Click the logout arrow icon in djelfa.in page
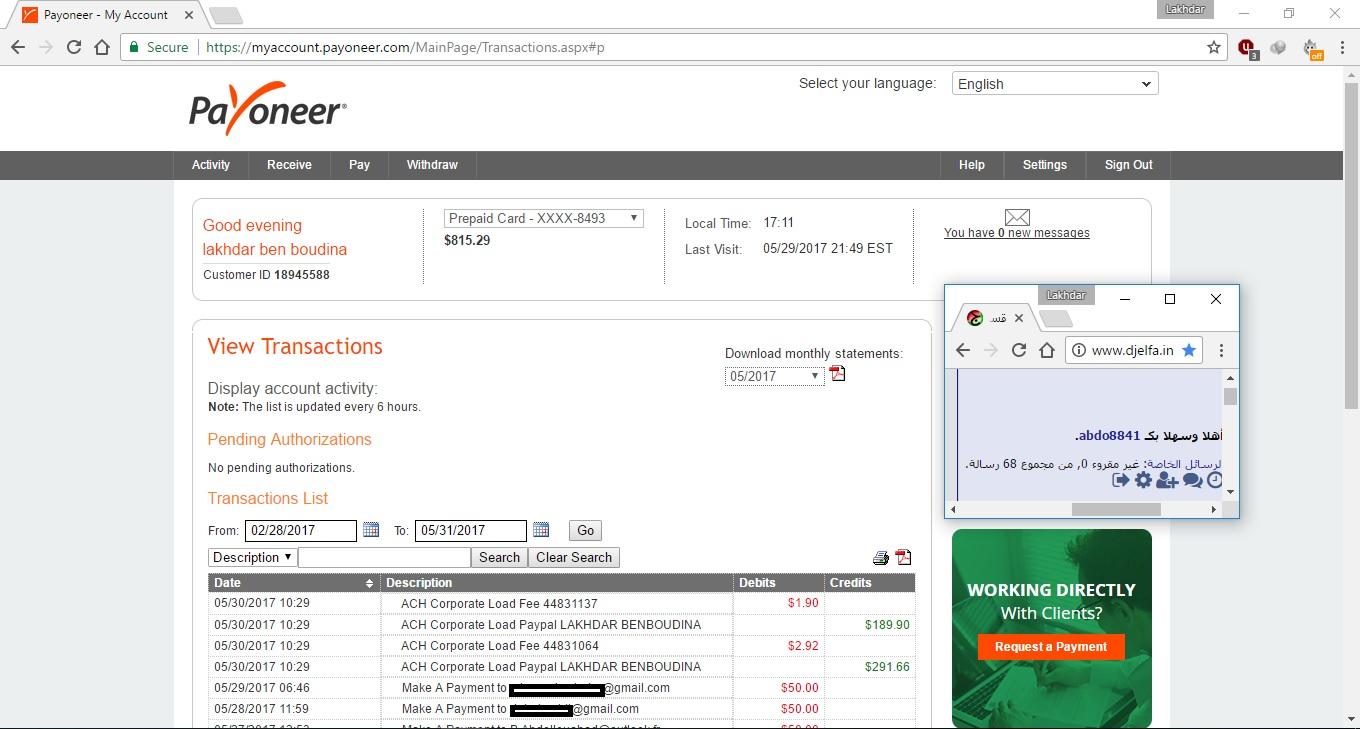This screenshot has width=1360, height=729. pyautogui.click(x=1121, y=480)
